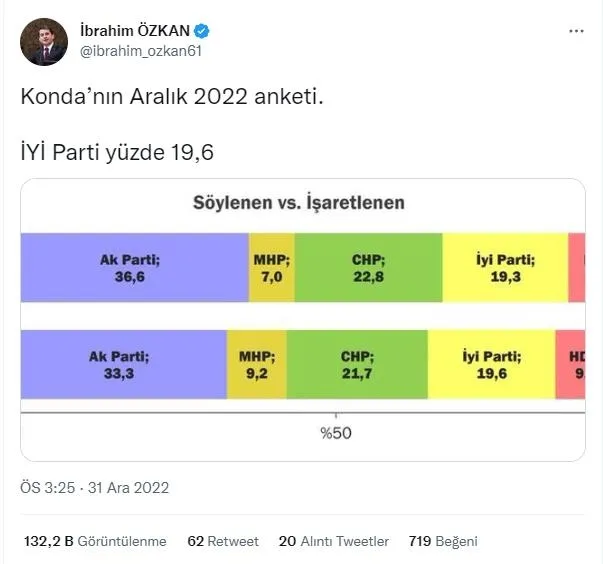Click the İYİ Parti yüzde 19,6 text line

118,152
